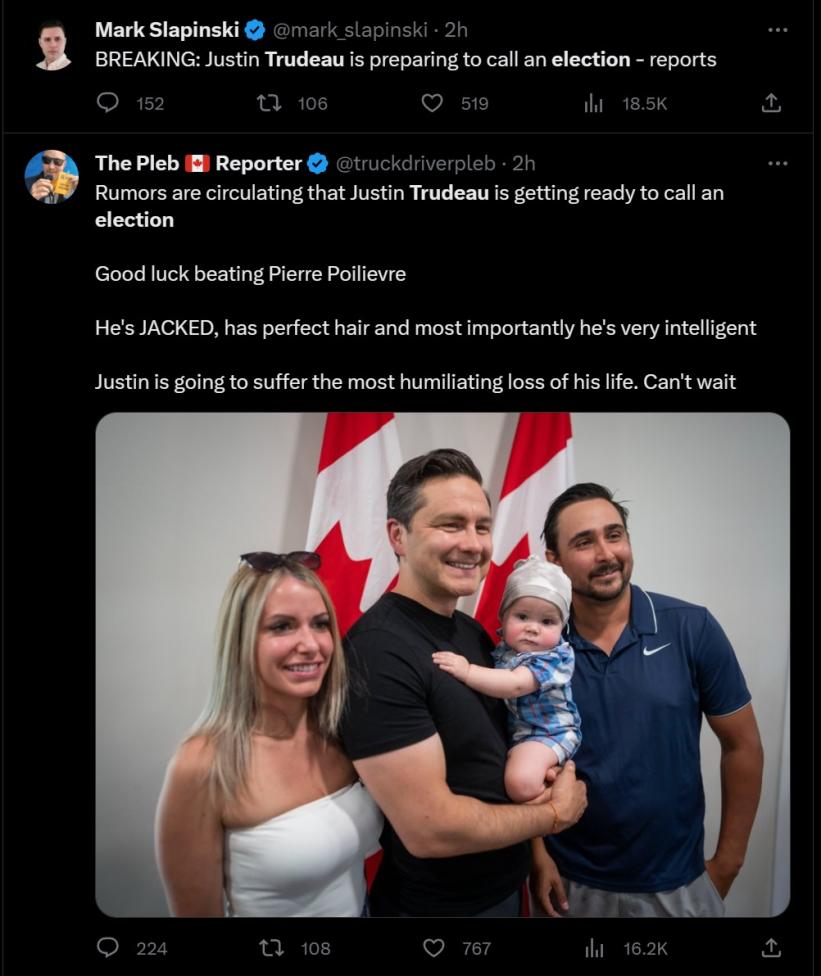Reply to The Pleb Reporter's tweet
This screenshot has width=821, height=976.
108,947
